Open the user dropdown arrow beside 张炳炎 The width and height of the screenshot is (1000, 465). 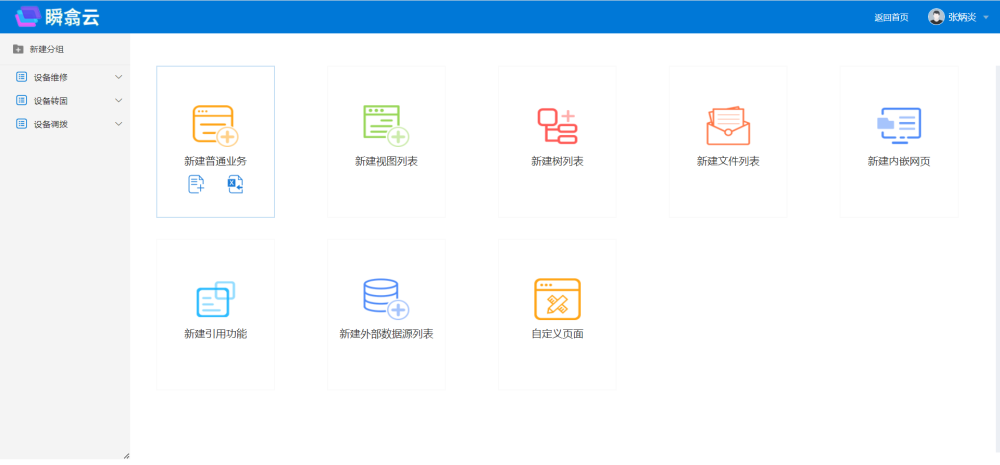[x=986, y=17]
